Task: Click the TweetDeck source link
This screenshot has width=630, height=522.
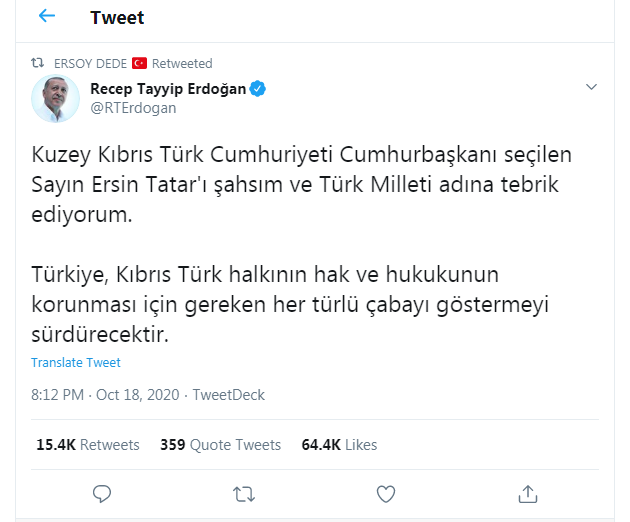Action: pyautogui.click(x=228, y=395)
